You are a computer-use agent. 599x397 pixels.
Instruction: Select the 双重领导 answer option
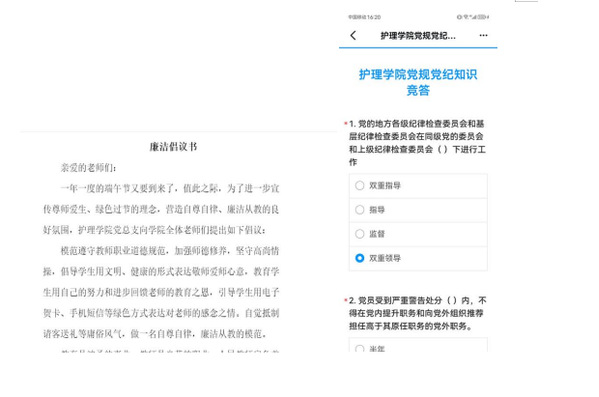tap(418, 258)
